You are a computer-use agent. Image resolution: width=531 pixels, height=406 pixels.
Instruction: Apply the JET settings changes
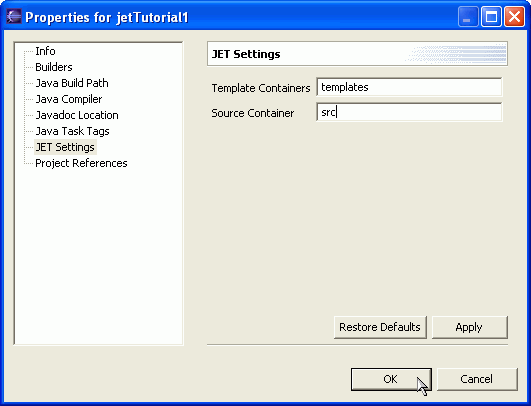pos(470,327)
